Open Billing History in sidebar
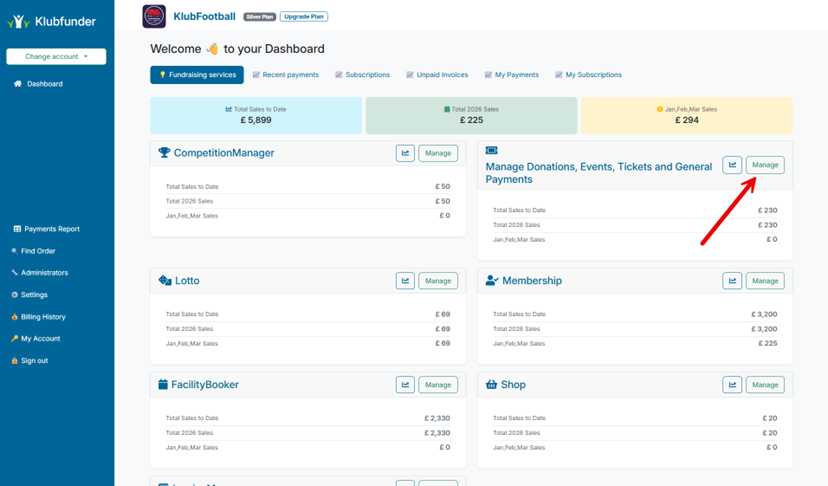 coord(43,317)
